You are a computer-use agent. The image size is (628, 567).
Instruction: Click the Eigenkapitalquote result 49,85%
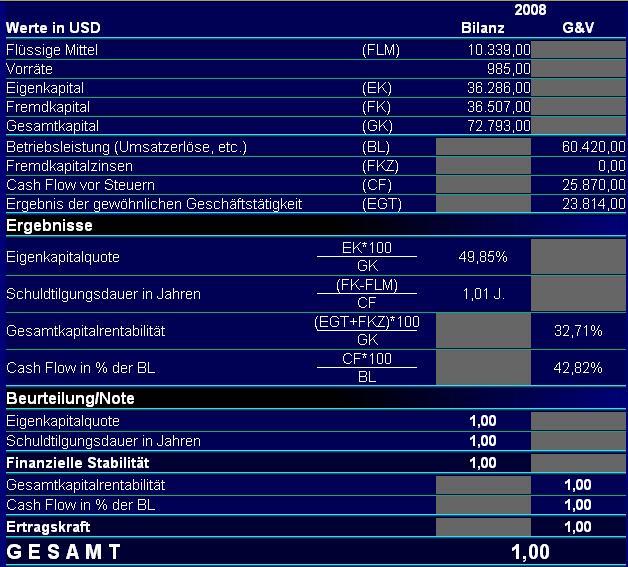coord(483,257)
